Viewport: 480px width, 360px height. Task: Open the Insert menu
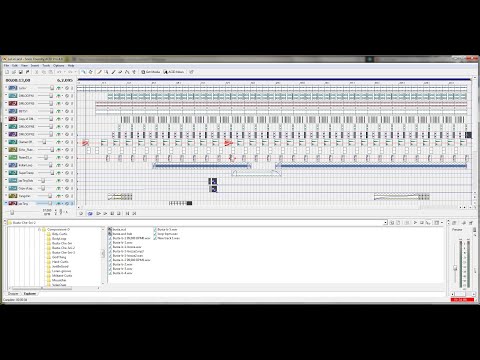click(x=35, y=66)
